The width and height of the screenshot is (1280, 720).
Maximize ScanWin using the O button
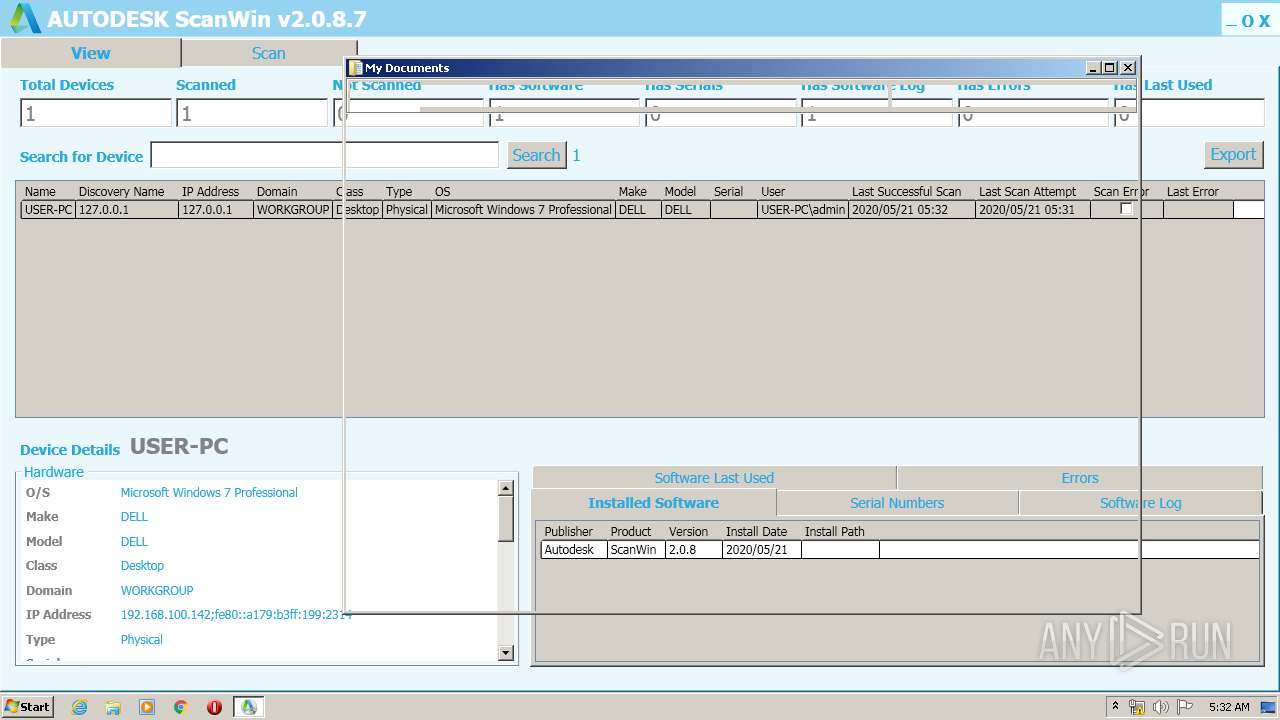[x=1248, y=21]
